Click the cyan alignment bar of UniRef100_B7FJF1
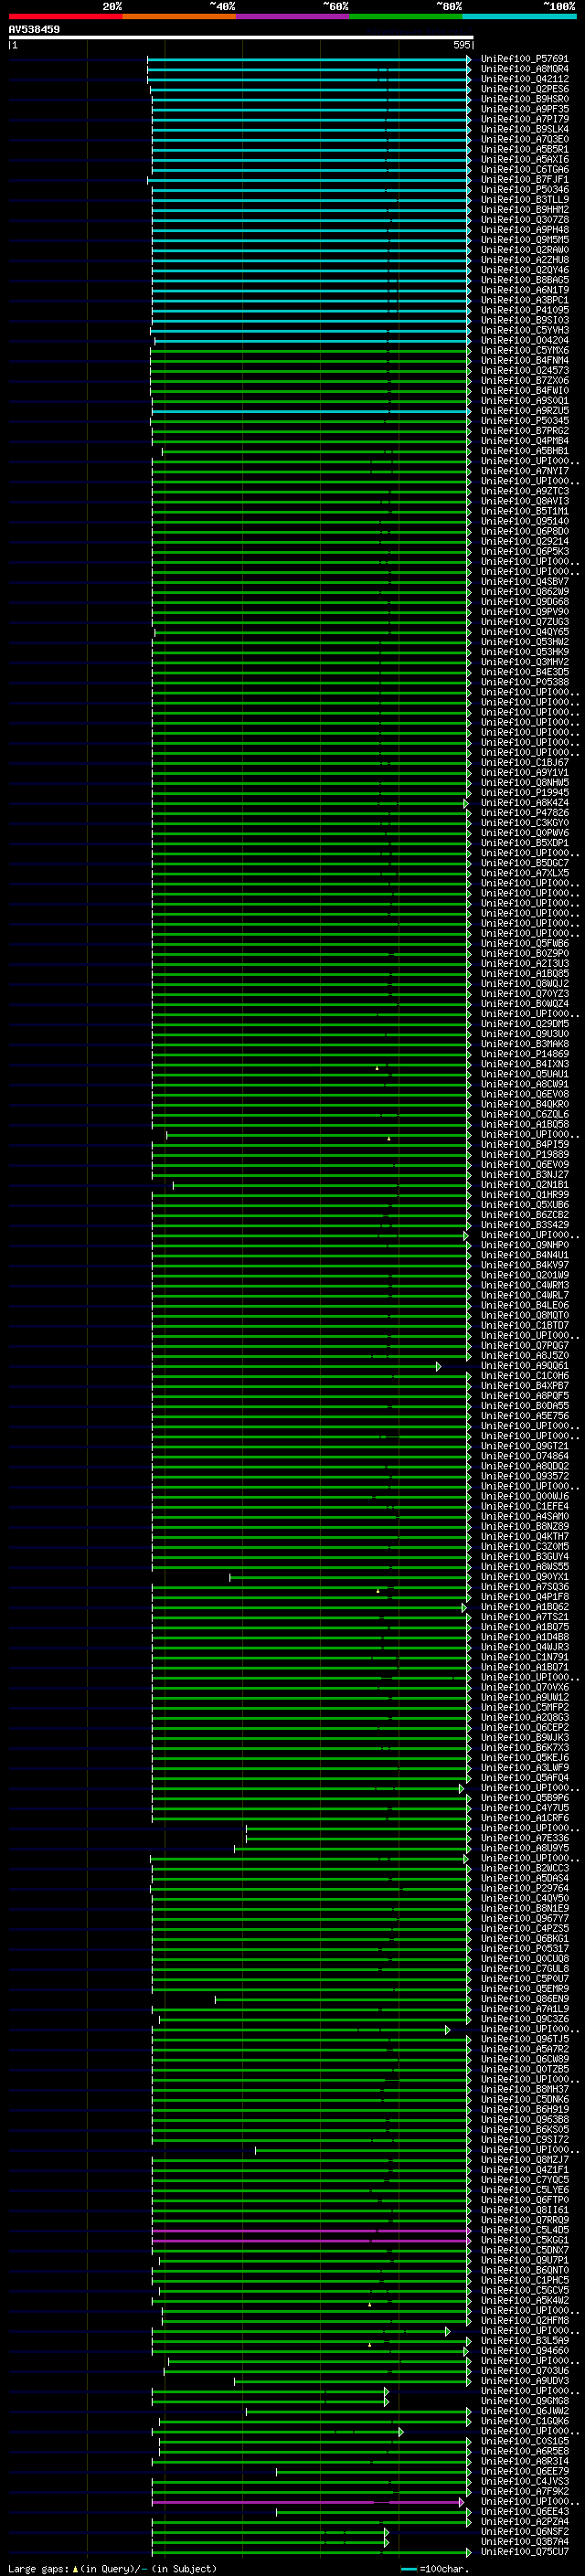 point(309,180)
